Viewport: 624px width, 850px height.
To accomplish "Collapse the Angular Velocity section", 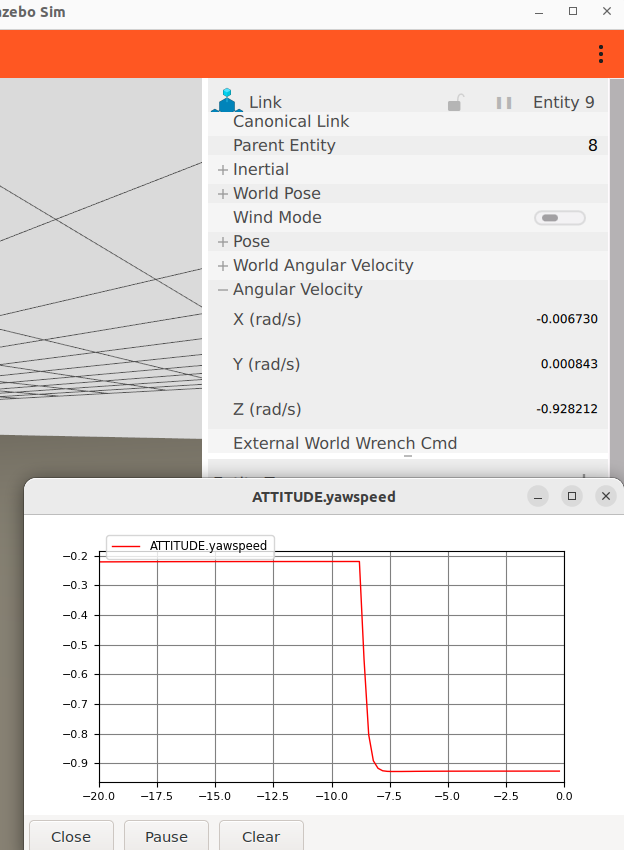I will coord(222,290).
